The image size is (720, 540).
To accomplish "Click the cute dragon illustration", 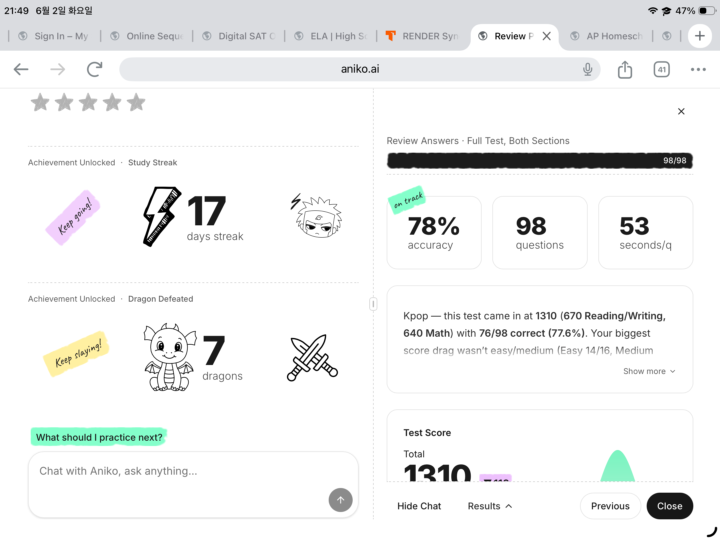I will [169, 358].
